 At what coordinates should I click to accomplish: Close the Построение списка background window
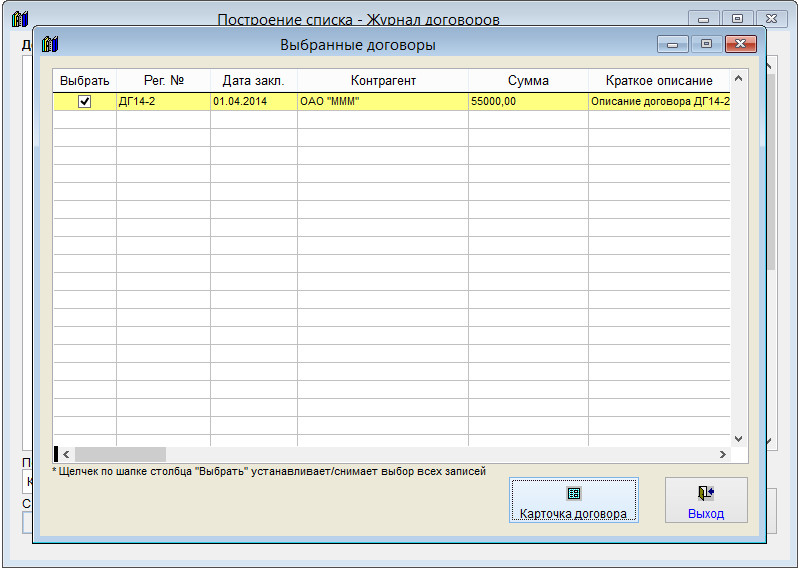771,19
